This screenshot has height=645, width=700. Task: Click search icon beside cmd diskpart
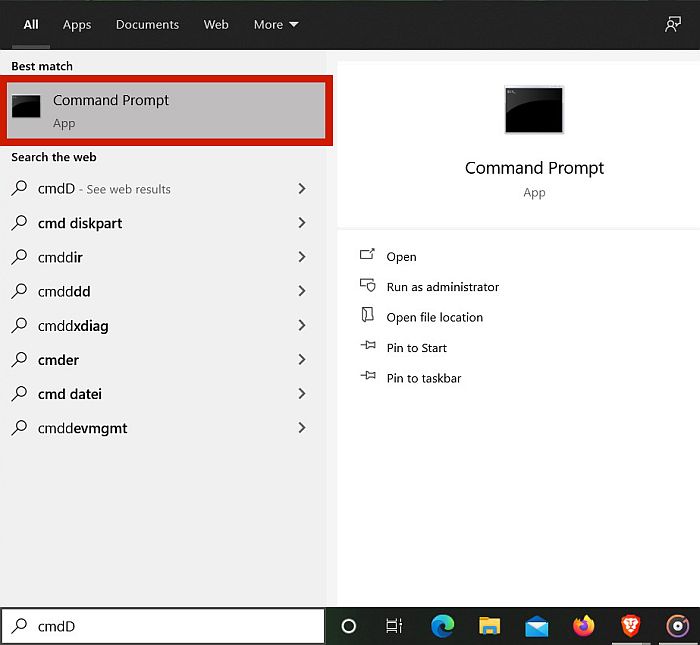(19, 223)
